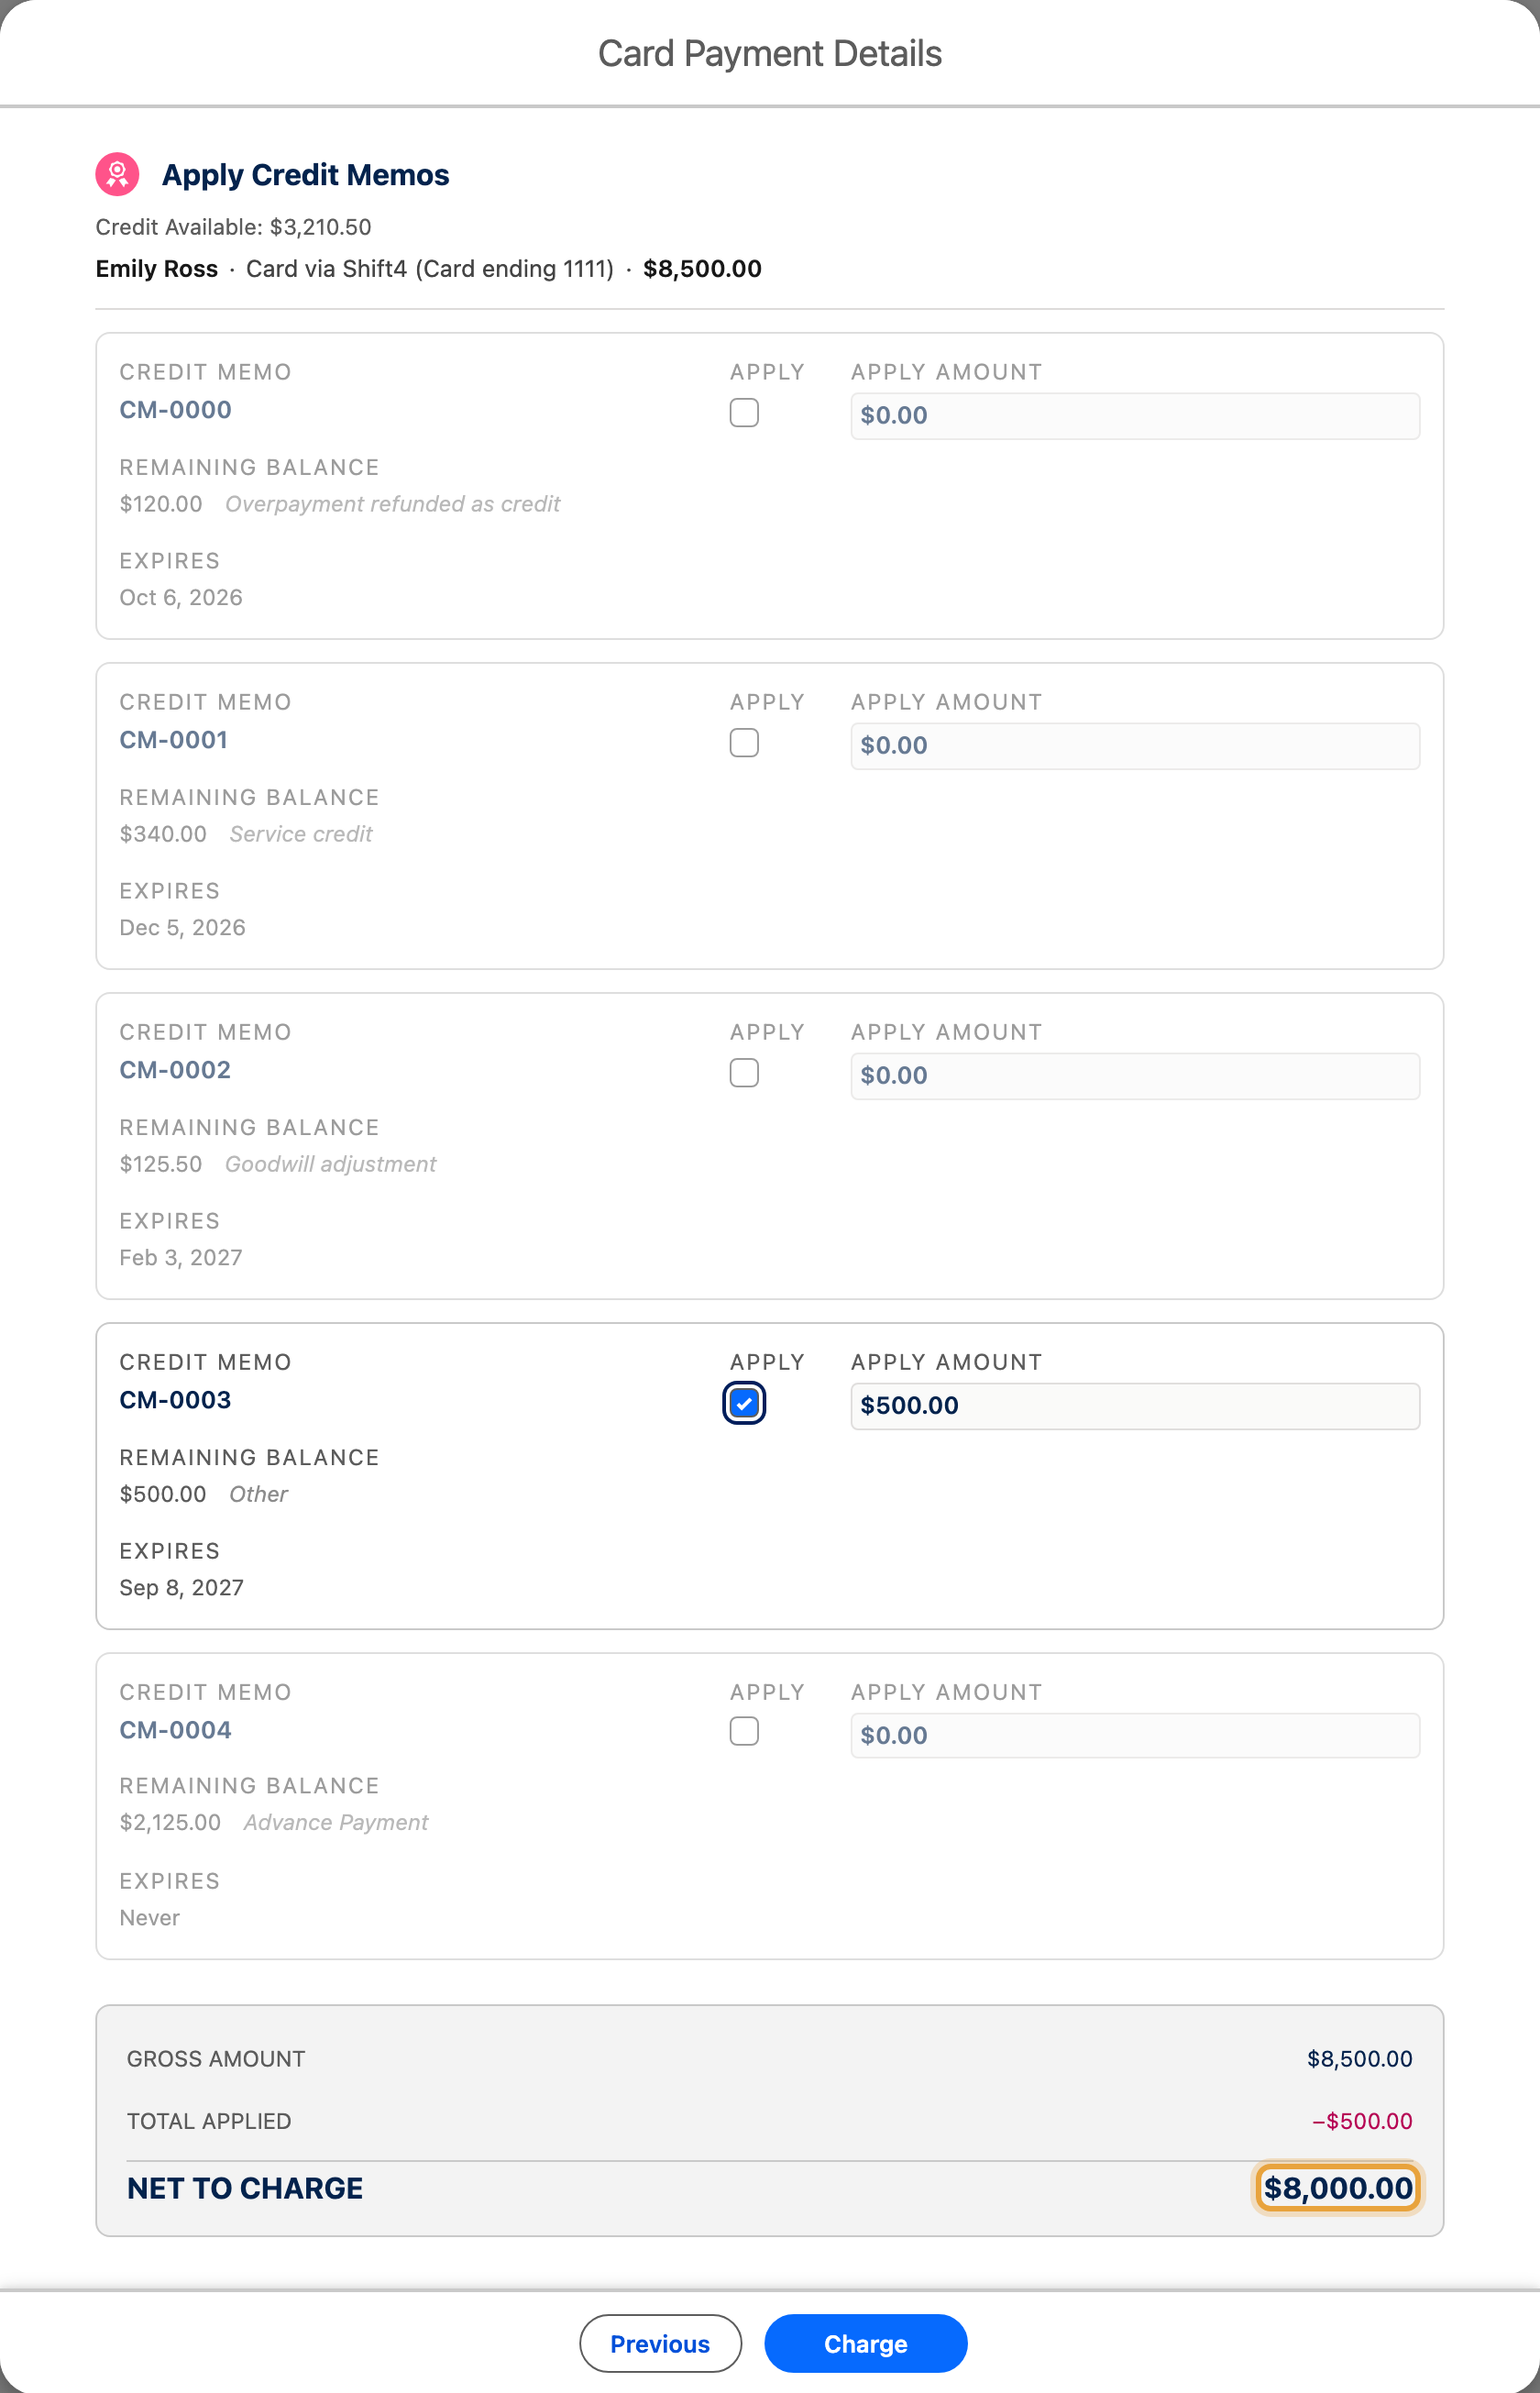The height and width of the screenshot is (2393, 1540).
Task: Click the CM-0004 apply amount input
Action: coord(1135,1735)
